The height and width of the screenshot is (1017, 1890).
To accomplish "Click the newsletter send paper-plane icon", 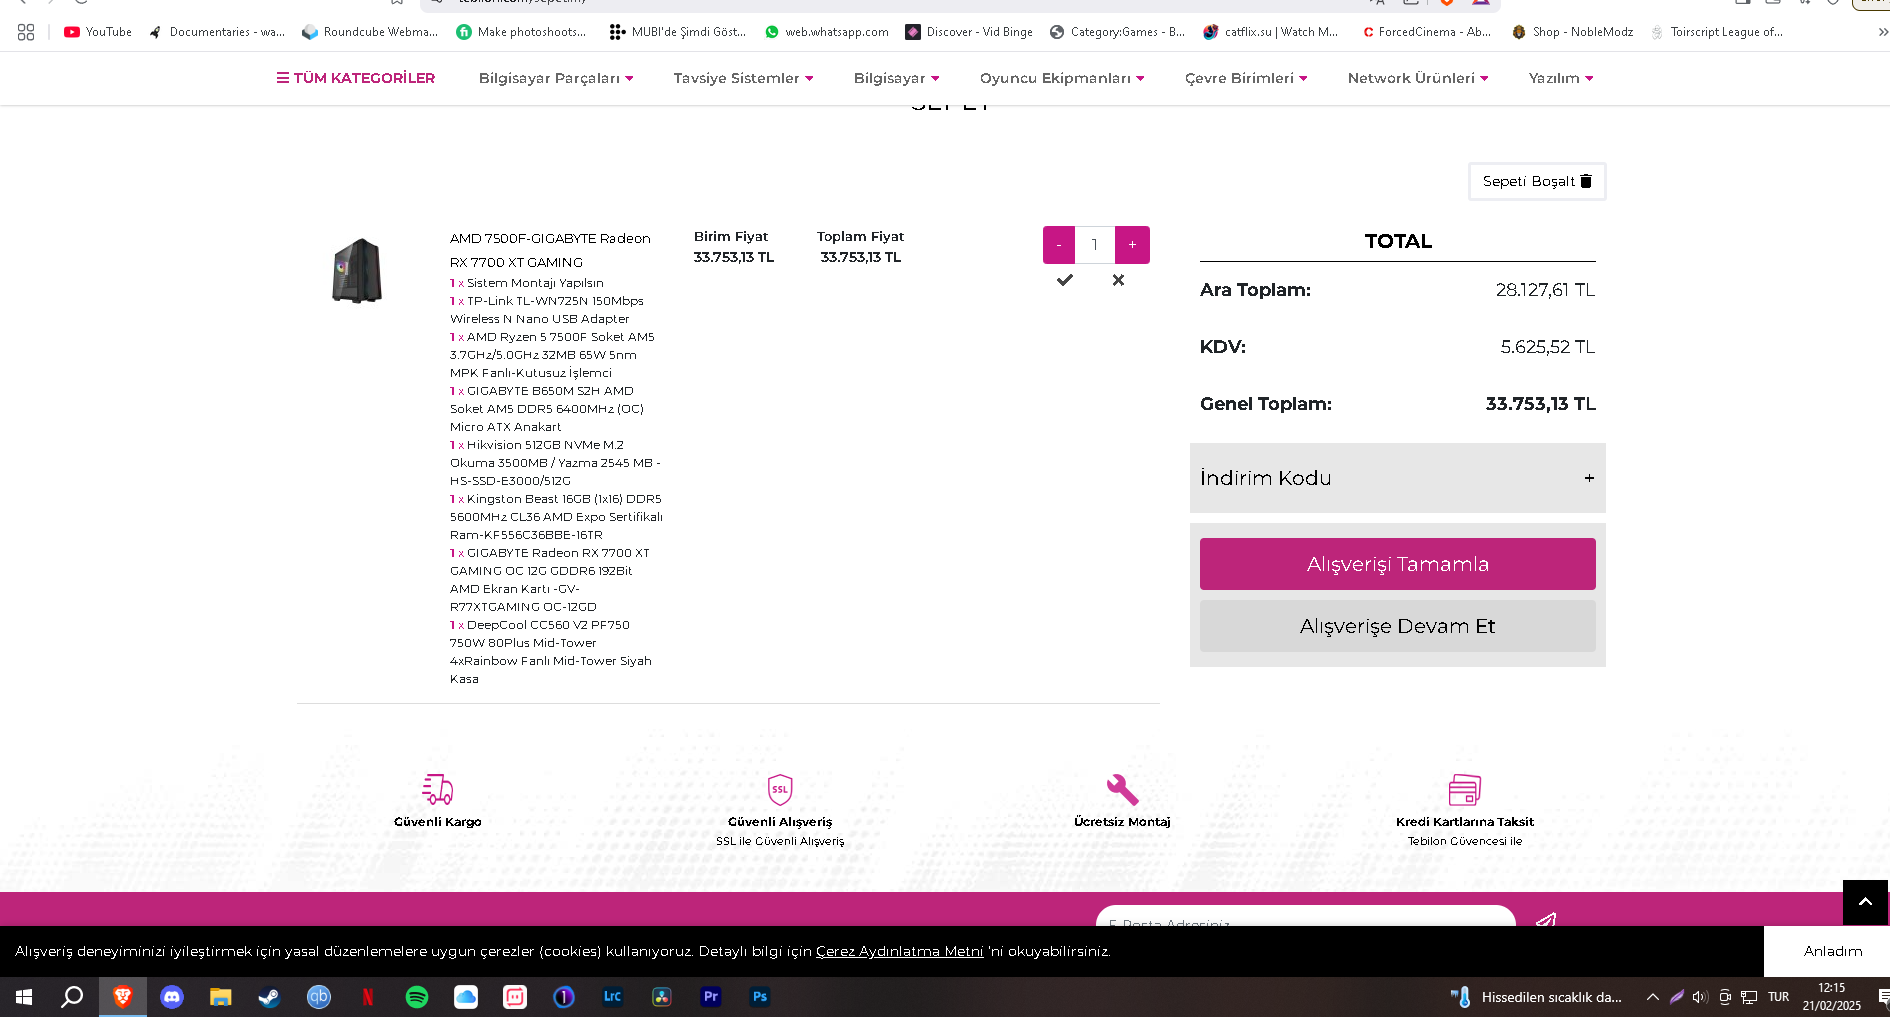I will (1546, 920).
